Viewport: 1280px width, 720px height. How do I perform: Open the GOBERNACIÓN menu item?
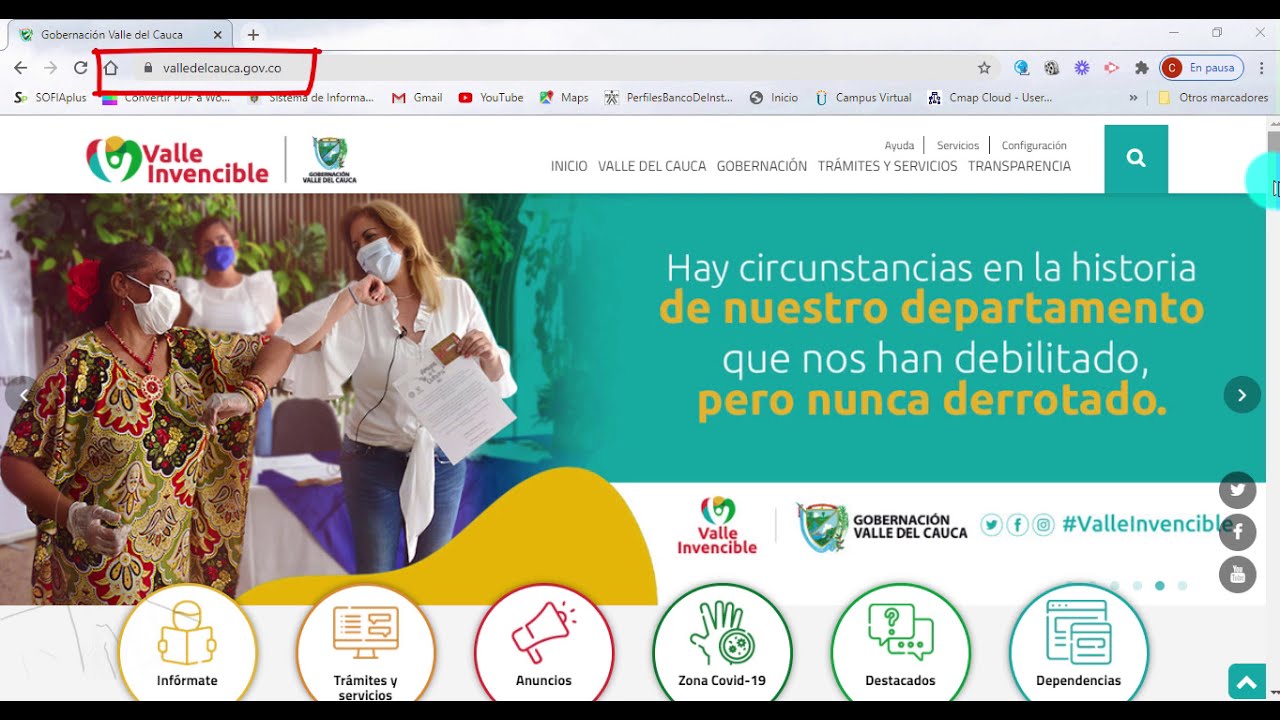point(762,166)
